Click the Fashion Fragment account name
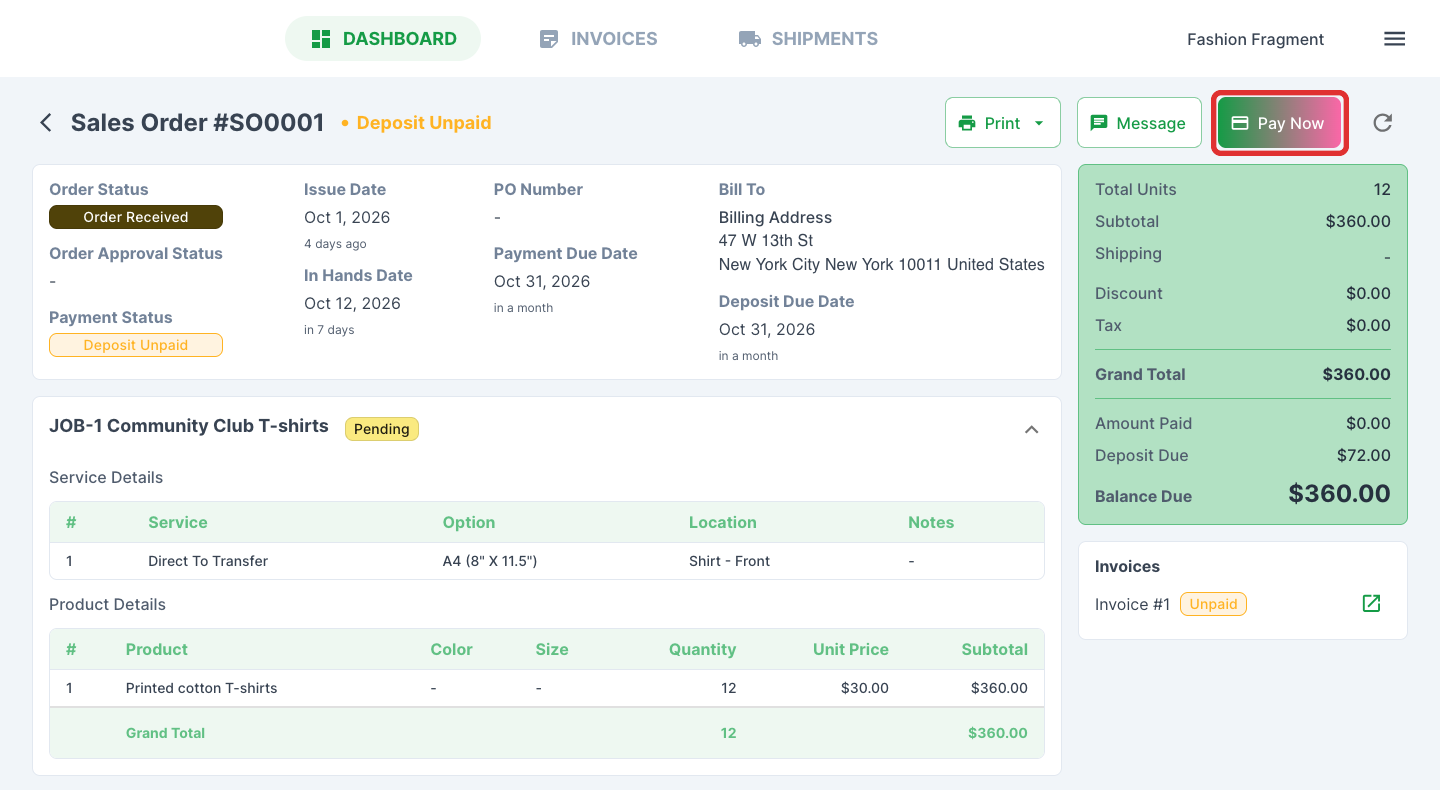1440x790 pixels. point(1255,39)
